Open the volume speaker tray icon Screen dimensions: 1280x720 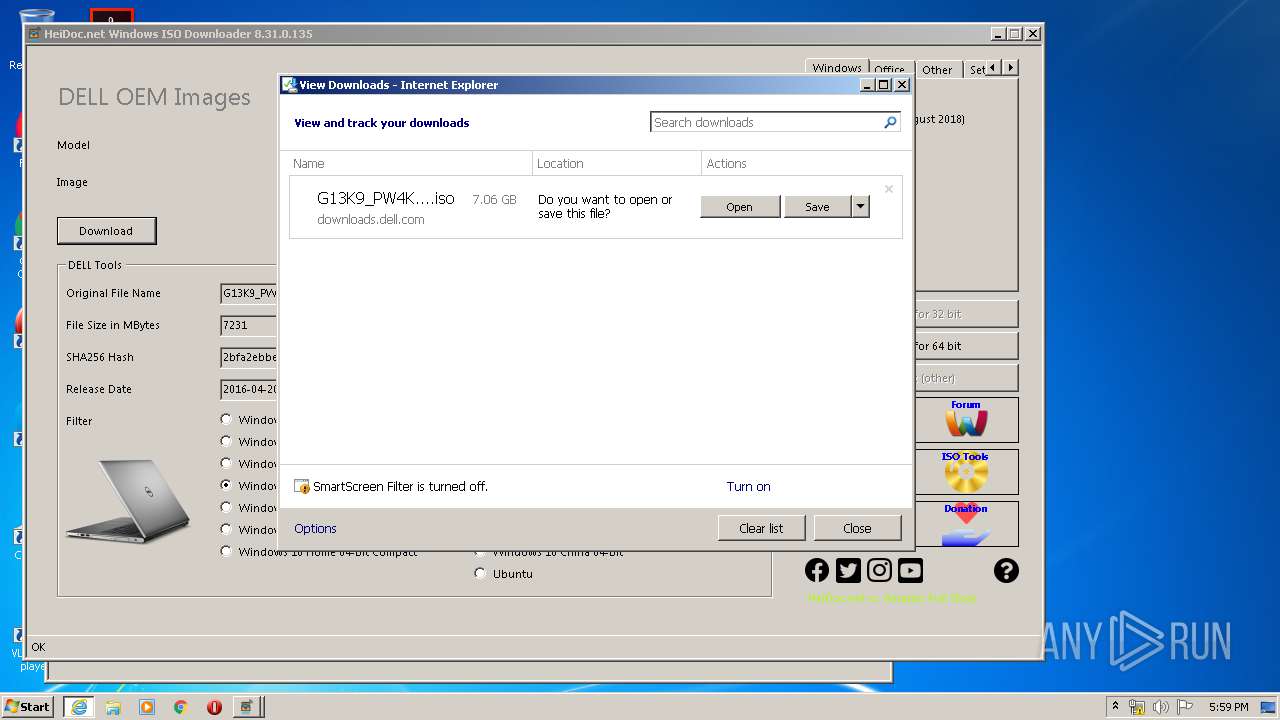1161,707
